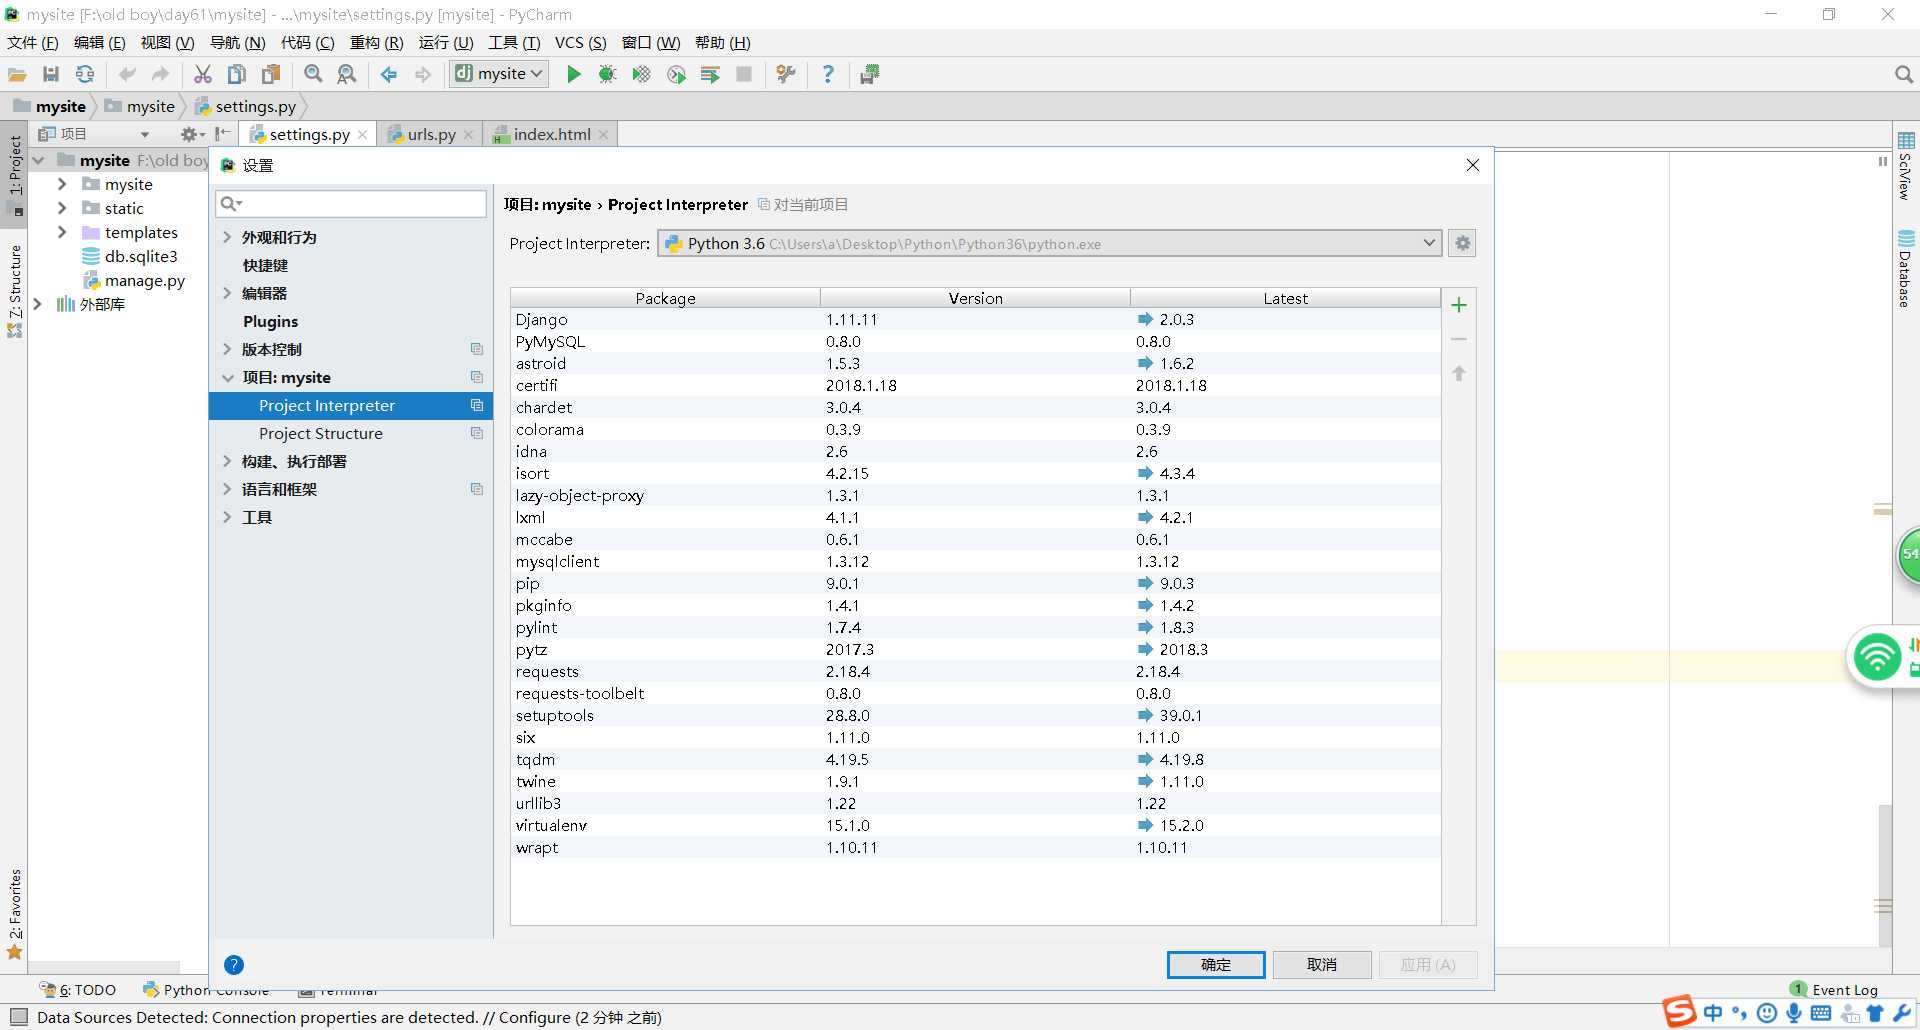Click the Paste toolbar icon

(x=271, y=74)
